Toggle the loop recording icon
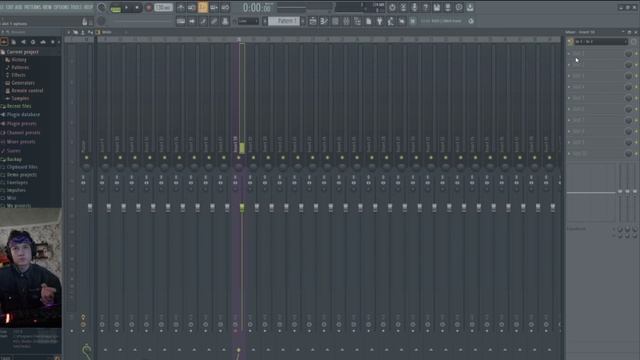Viewport: 640px width, 360px height. pyautogui.click(x=225, y=8)
